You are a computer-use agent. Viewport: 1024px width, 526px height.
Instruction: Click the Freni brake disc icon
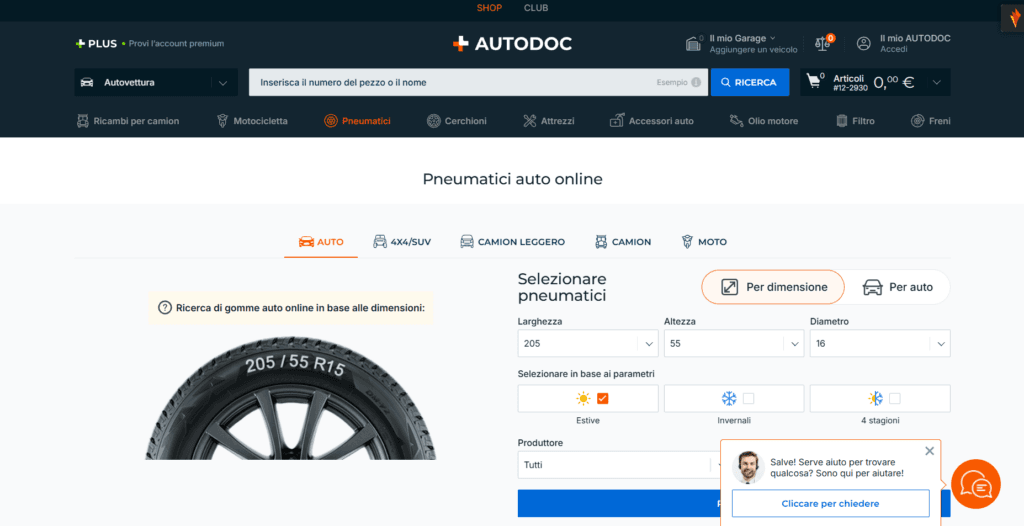(918, 121)
